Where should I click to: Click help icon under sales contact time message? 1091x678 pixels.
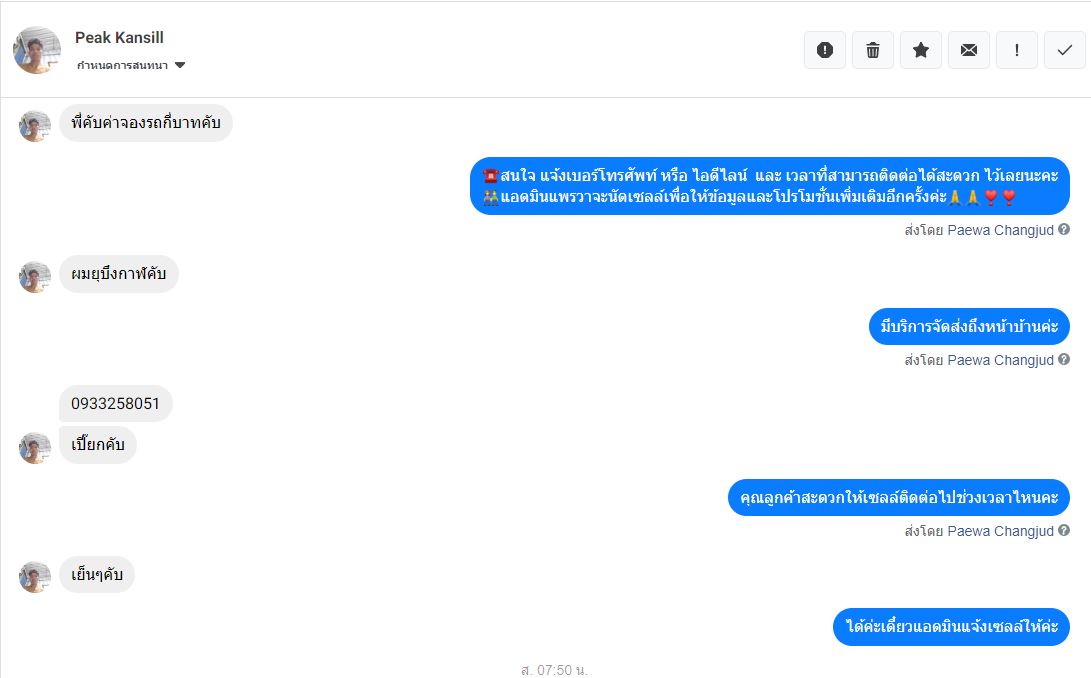point(1064,530)
